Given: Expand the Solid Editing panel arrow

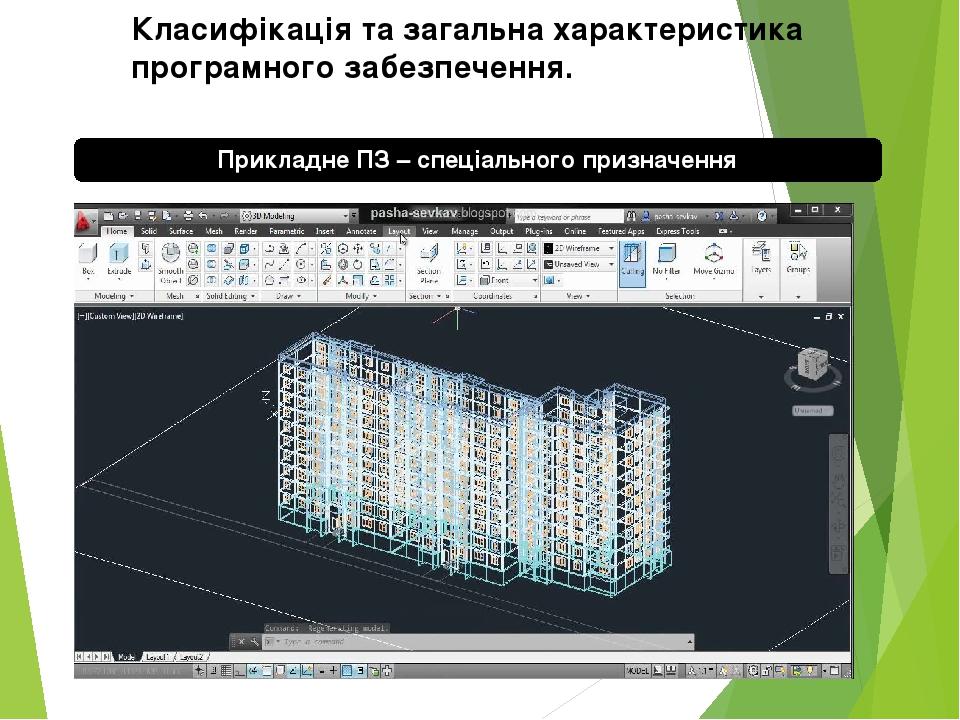Looking at the screenshot, I should 253,296.
